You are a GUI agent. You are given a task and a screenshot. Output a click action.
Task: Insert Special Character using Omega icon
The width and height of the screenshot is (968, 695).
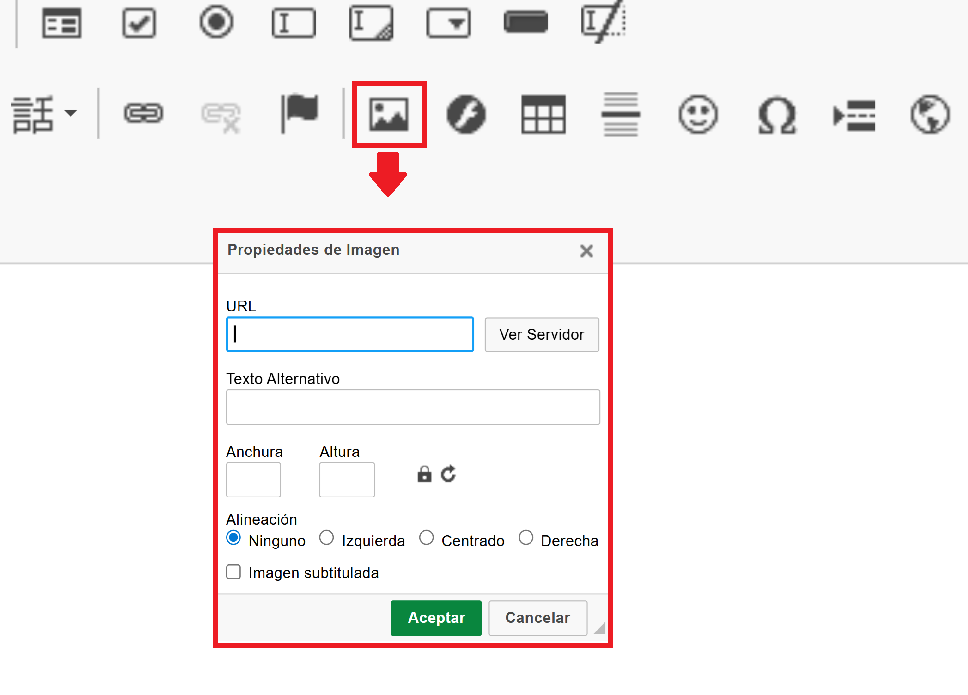pos(777,115)
